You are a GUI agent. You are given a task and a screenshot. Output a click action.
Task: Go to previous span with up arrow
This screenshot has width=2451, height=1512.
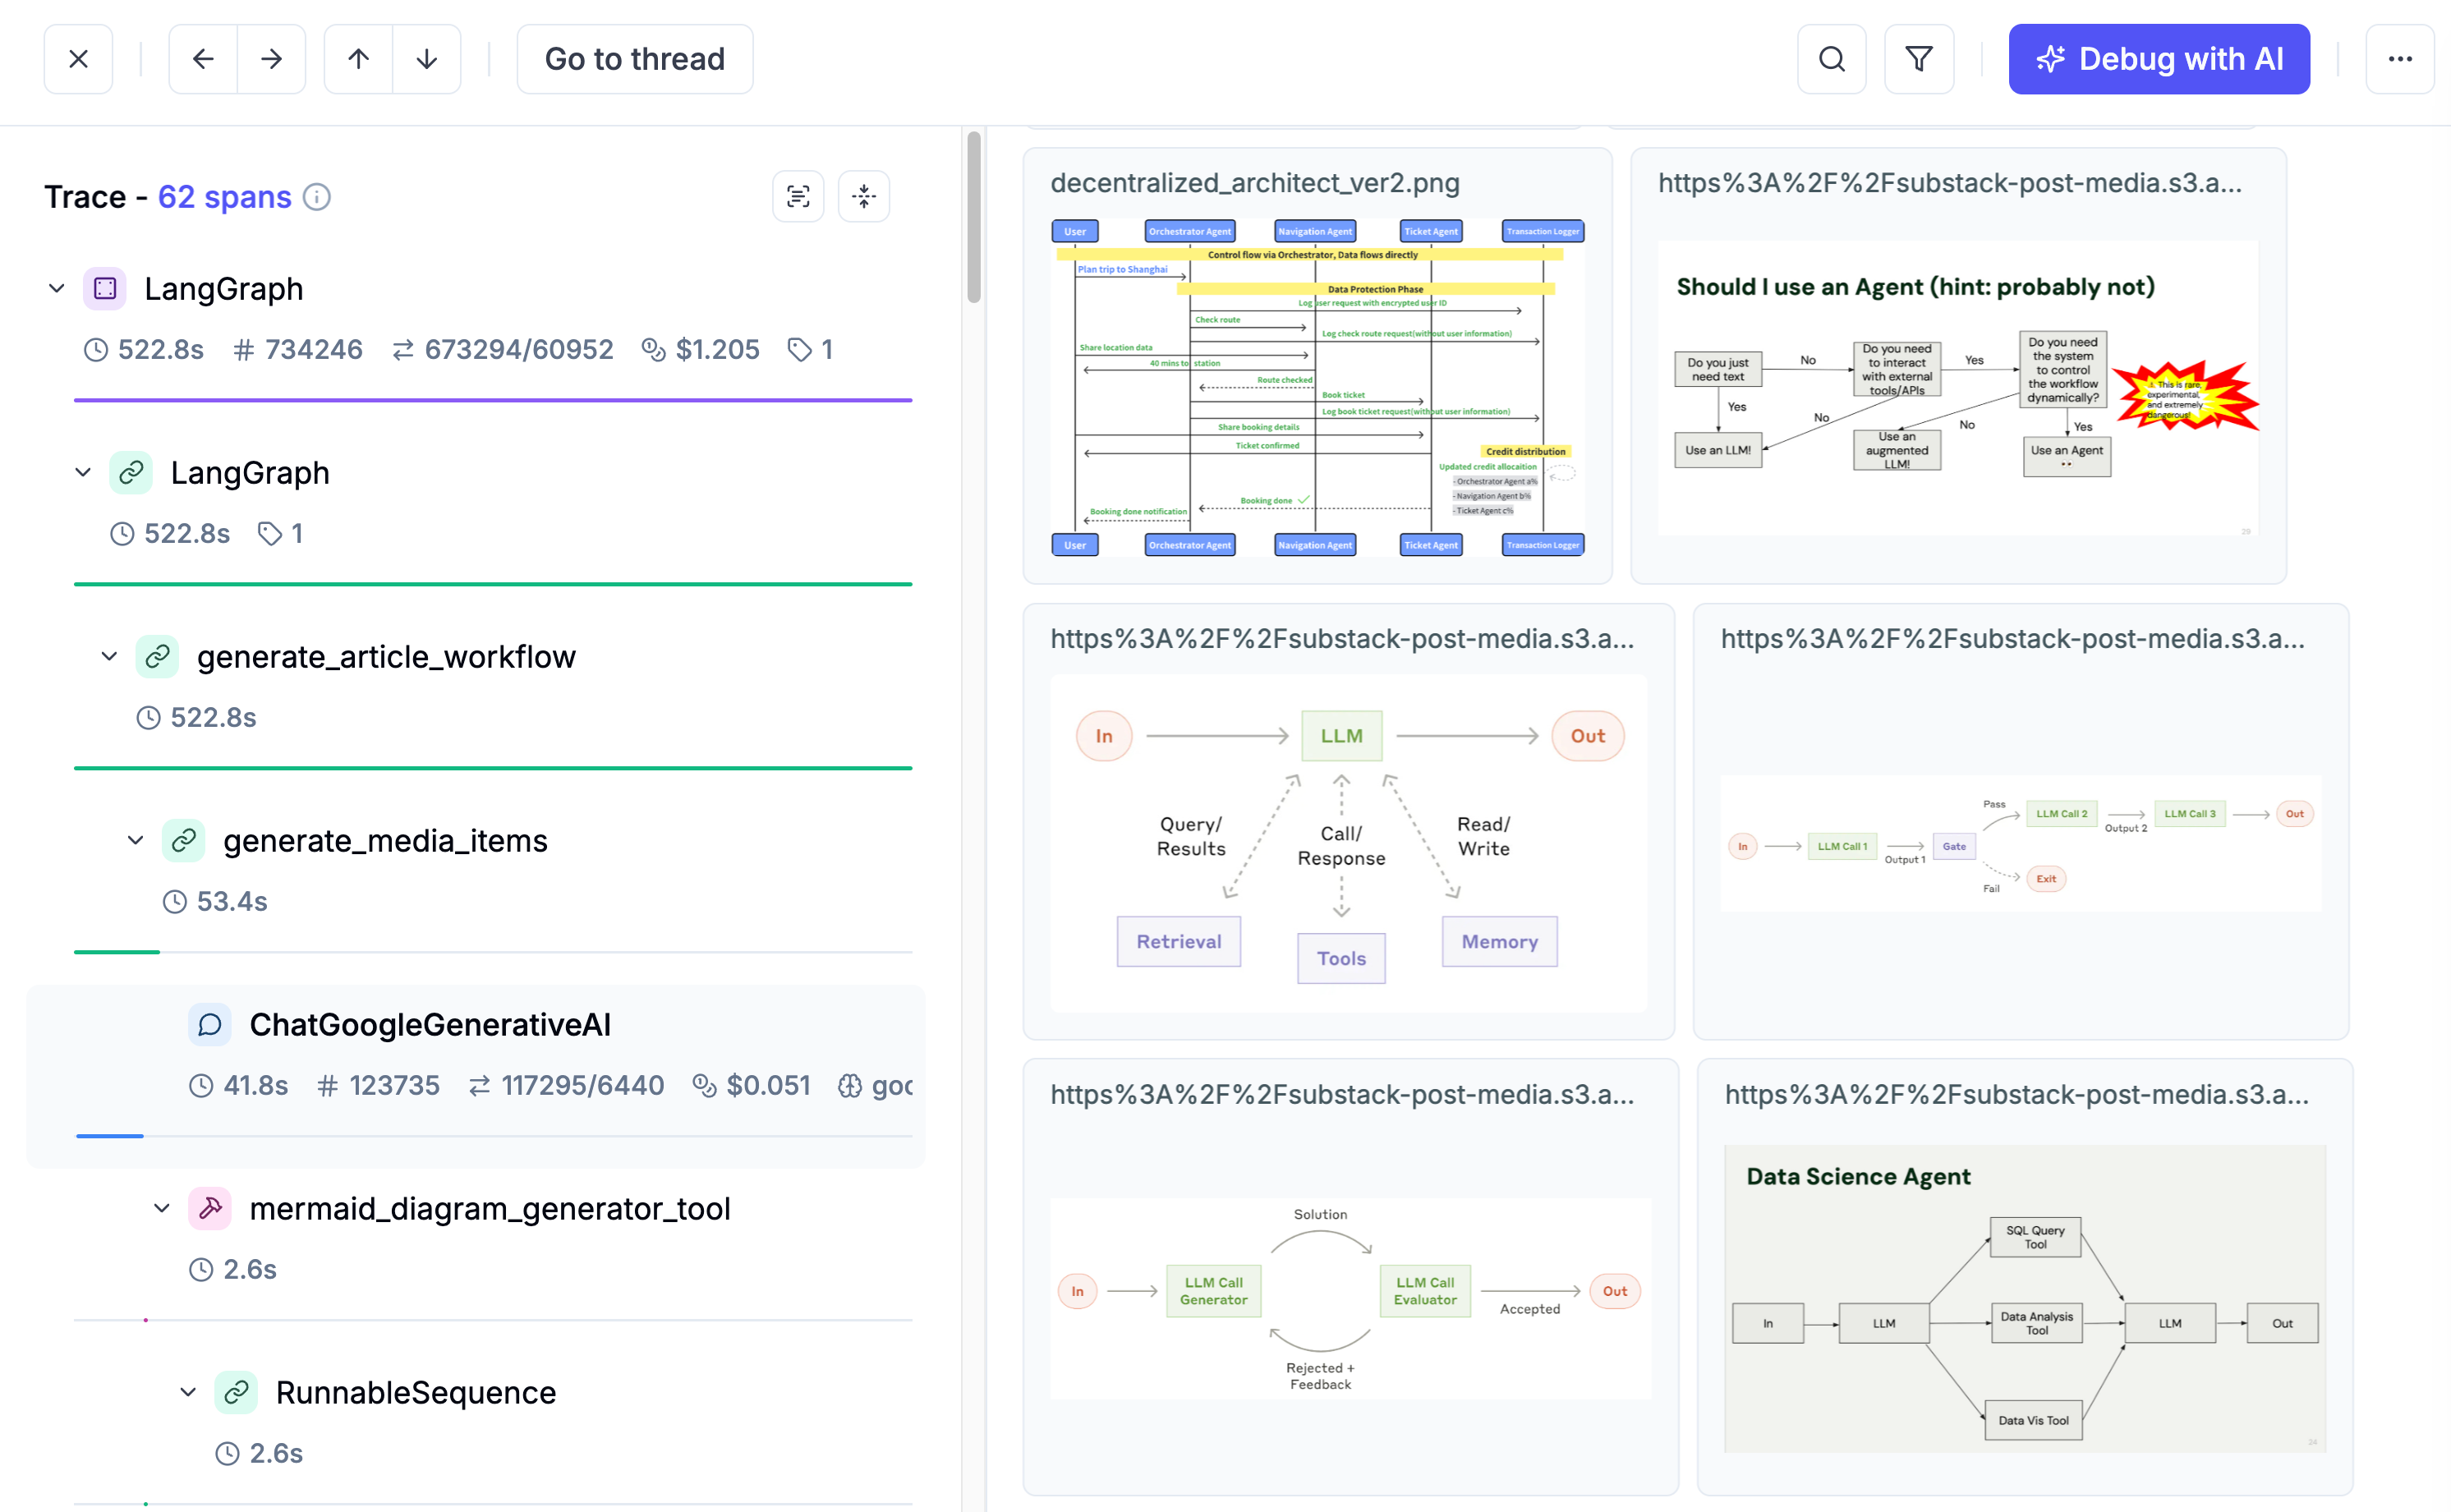point(359,59)
